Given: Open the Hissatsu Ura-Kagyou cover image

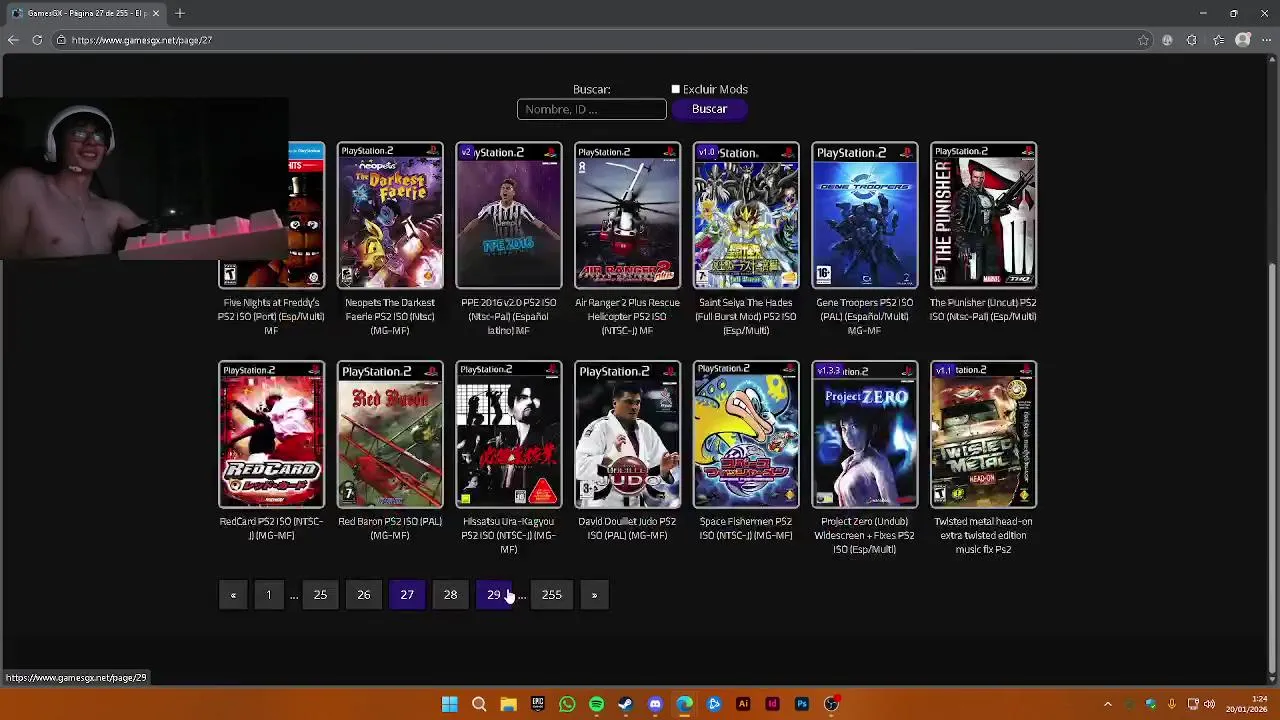Looking at the screenshot, I should pos(509,434).
